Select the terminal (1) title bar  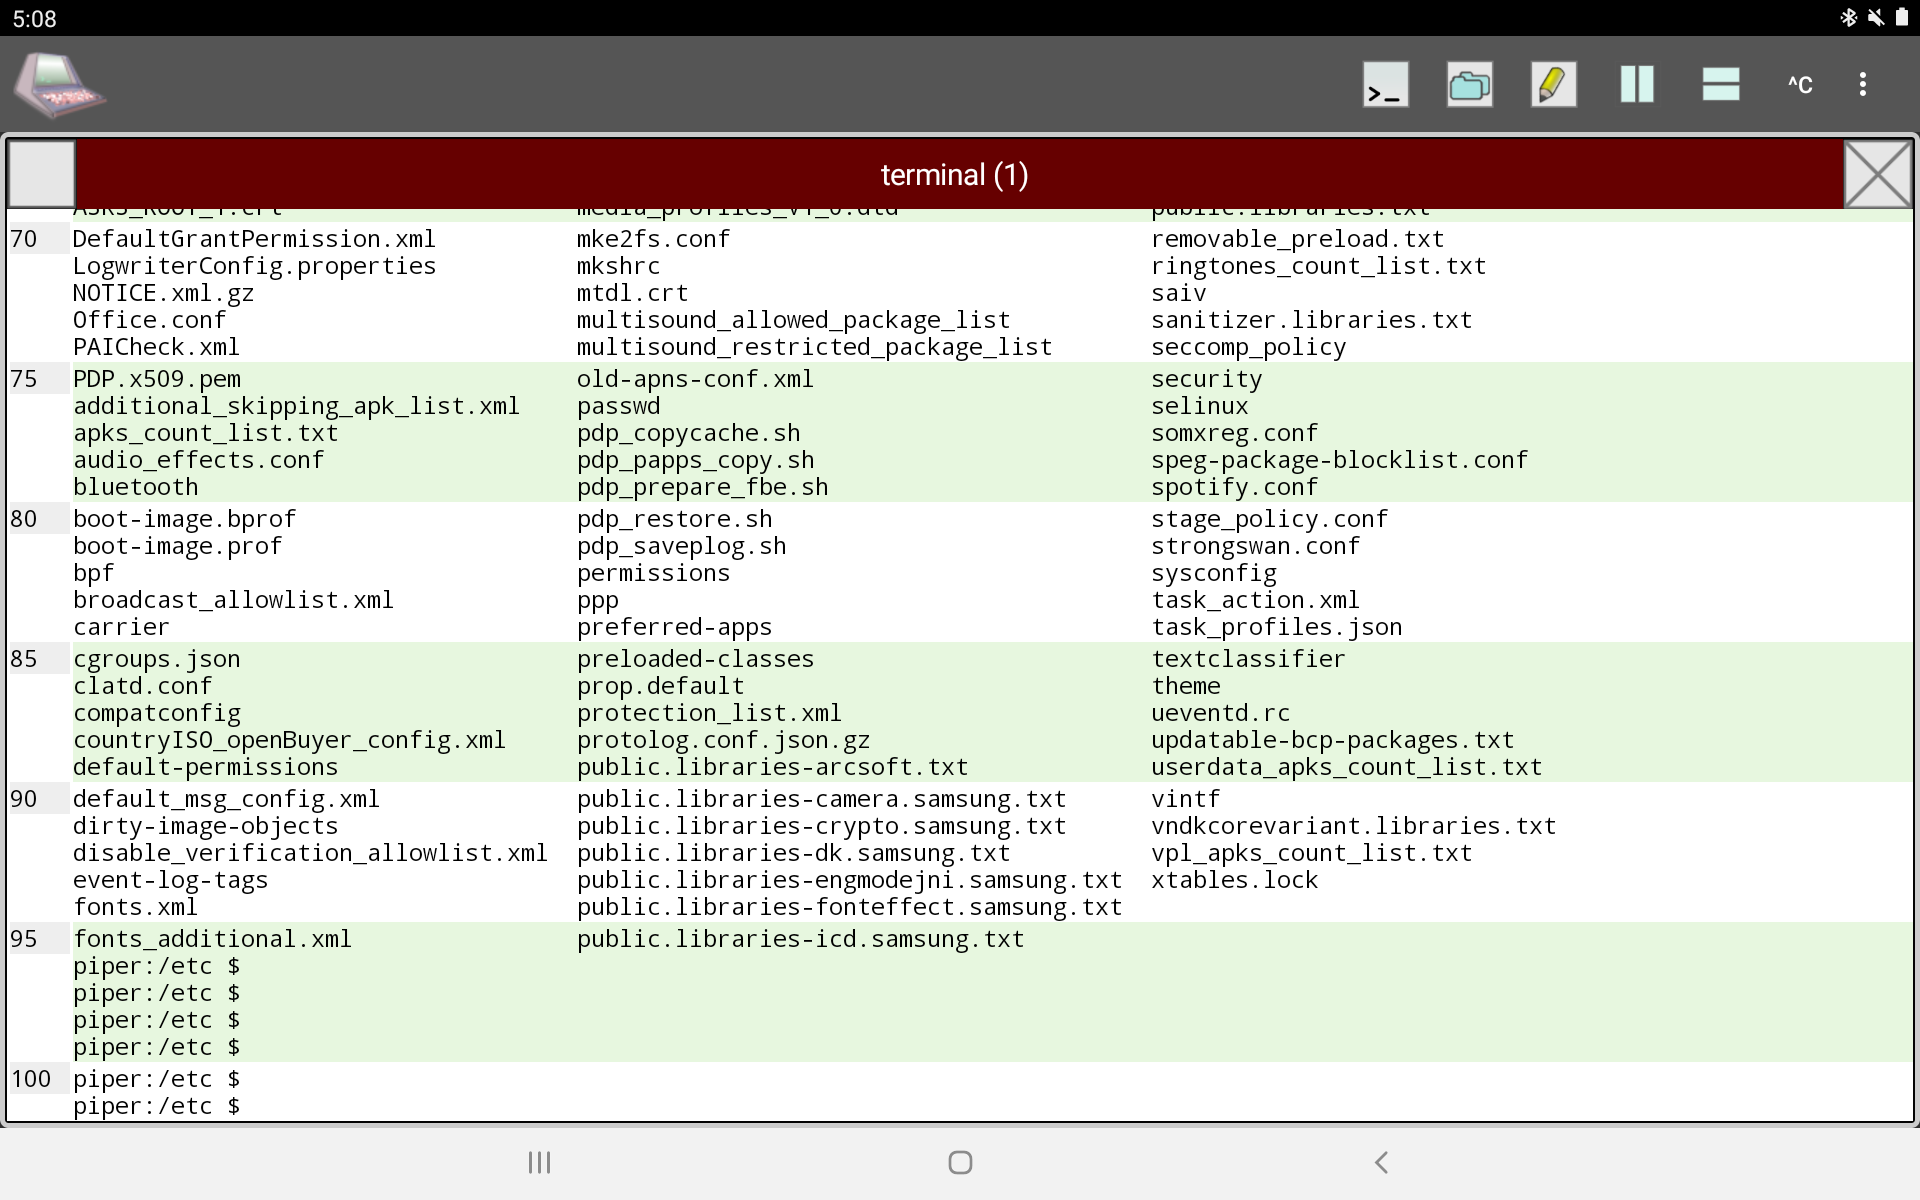click(954, 173)
